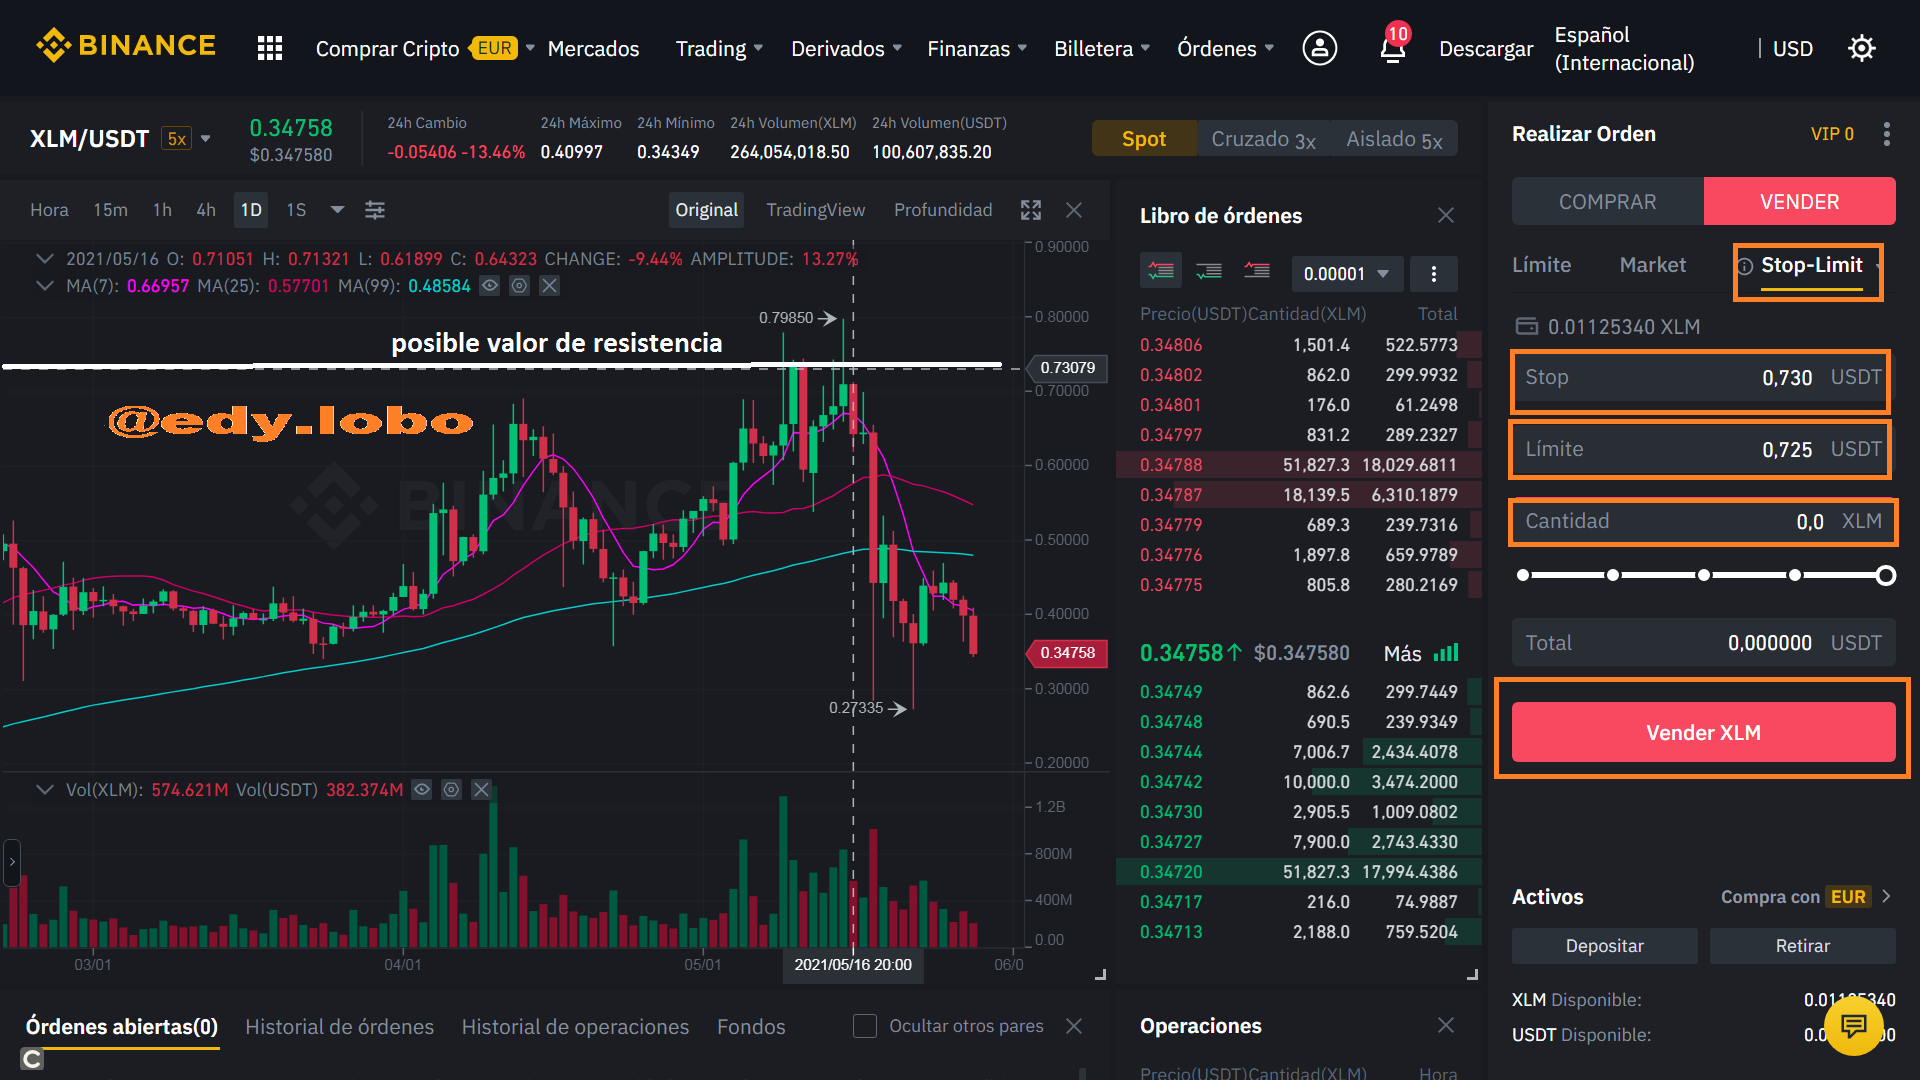Open Stop-Limit info icon

(1745, 266)
